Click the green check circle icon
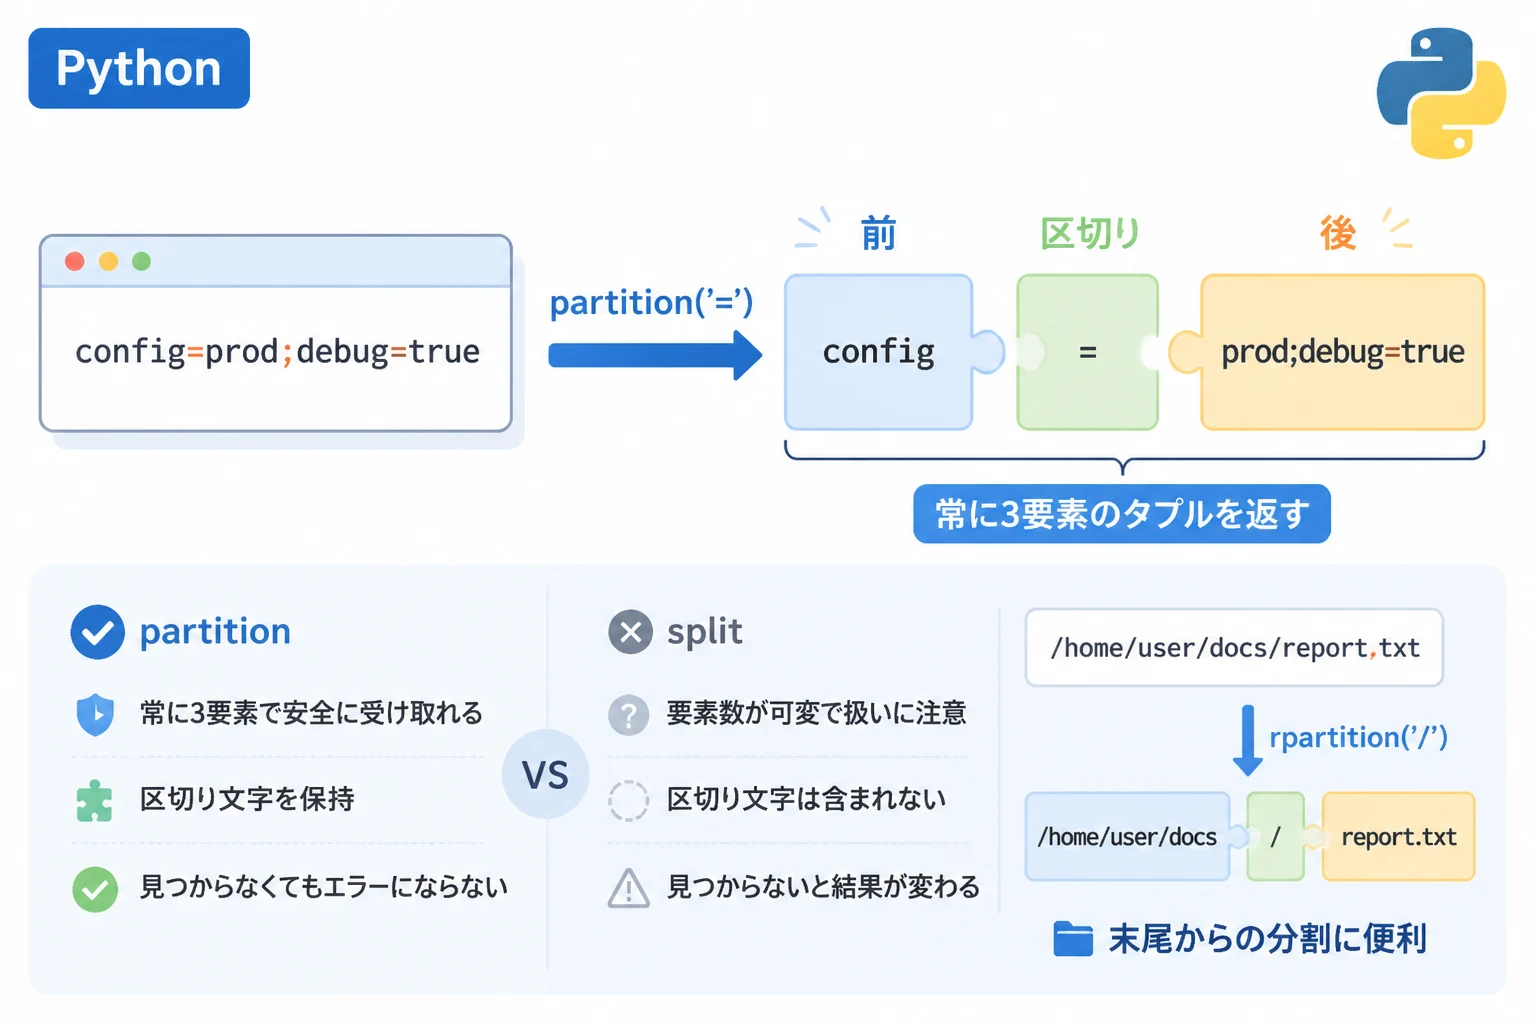The height and width of the screenshot is (1024, 1536). [x=95, y=889]
